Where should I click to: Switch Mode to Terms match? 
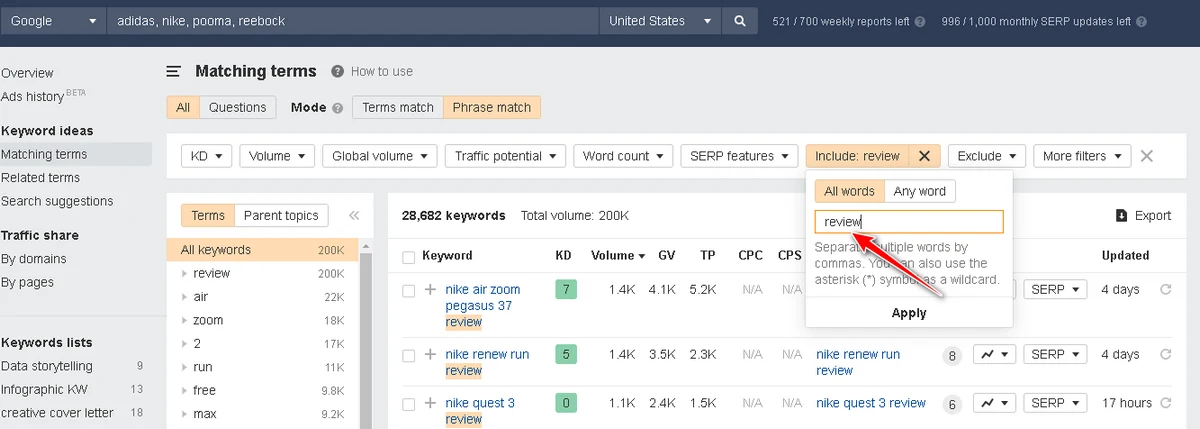[x=398, y=107]
